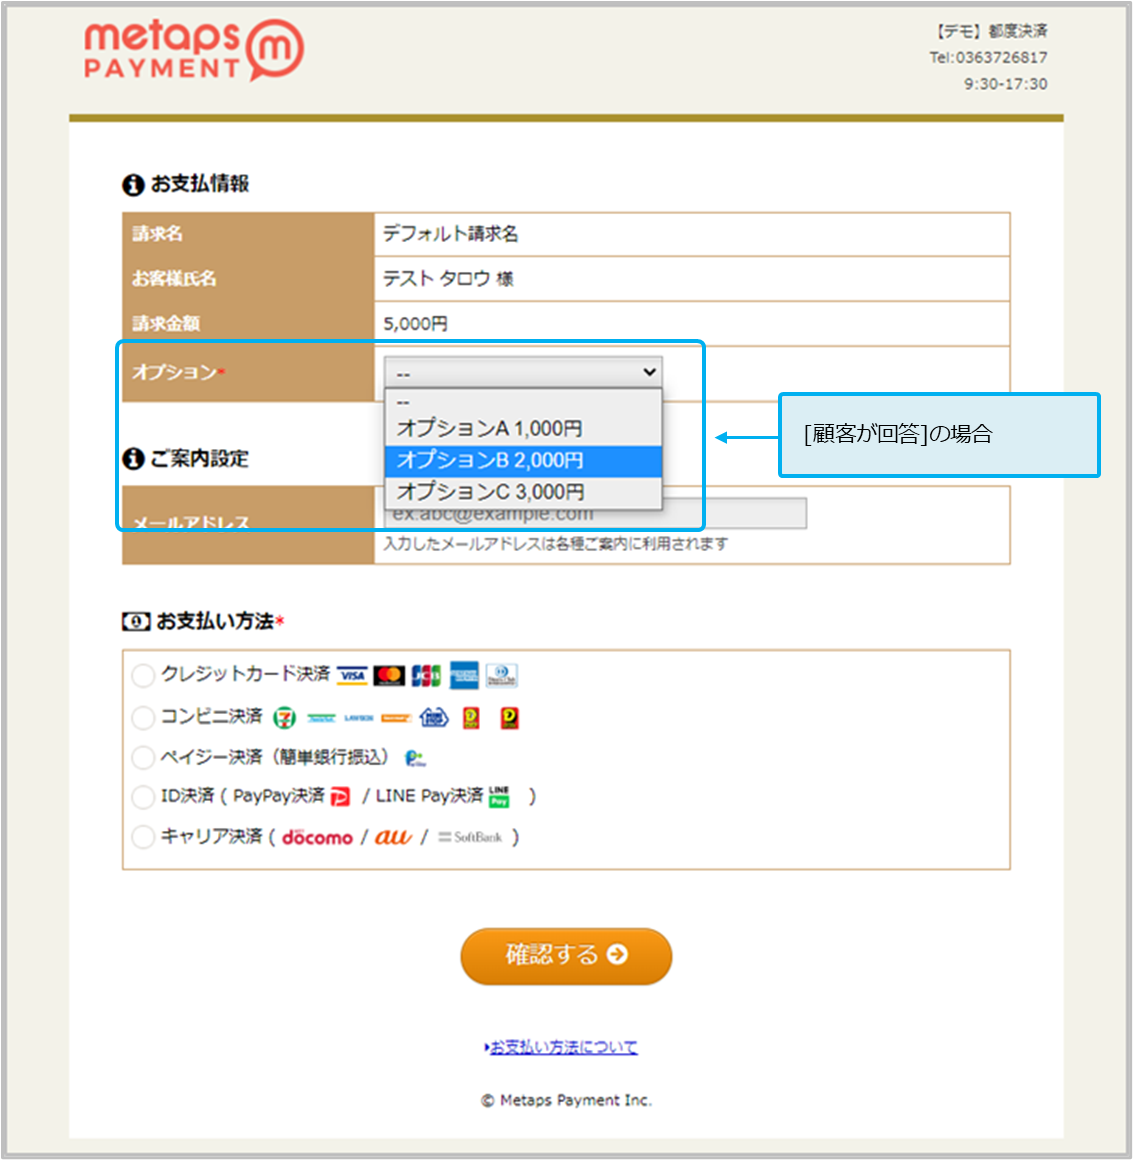The height and width of the screenshot is (1160, 1133).
Task: Click the PayPay logo icon
Action: point(341,797)
